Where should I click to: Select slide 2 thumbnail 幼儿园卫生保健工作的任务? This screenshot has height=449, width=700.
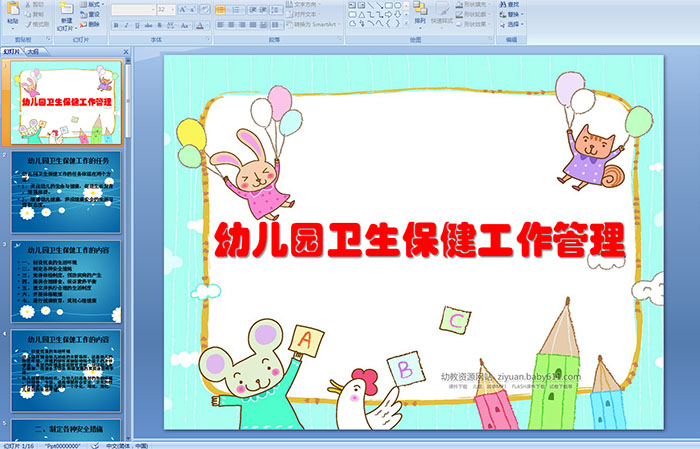click(x=66, y=192)
